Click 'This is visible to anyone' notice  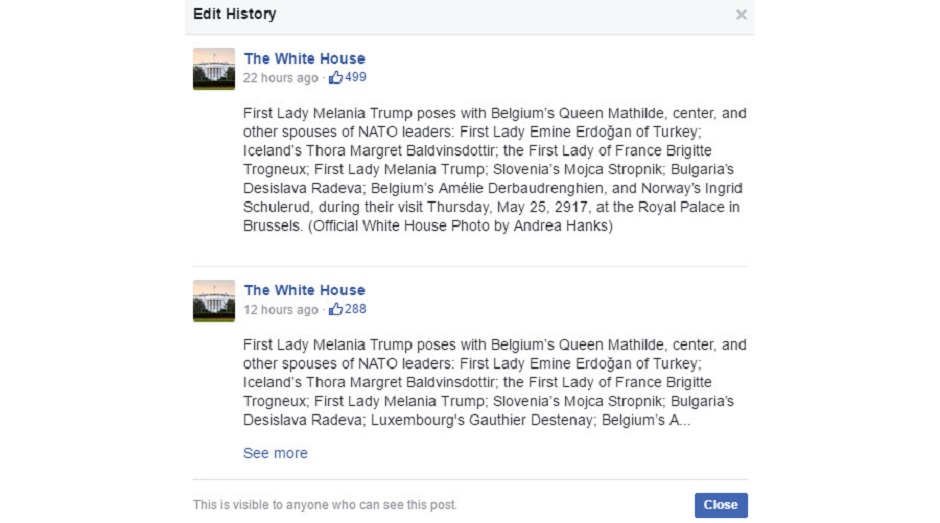click(324, 504)
